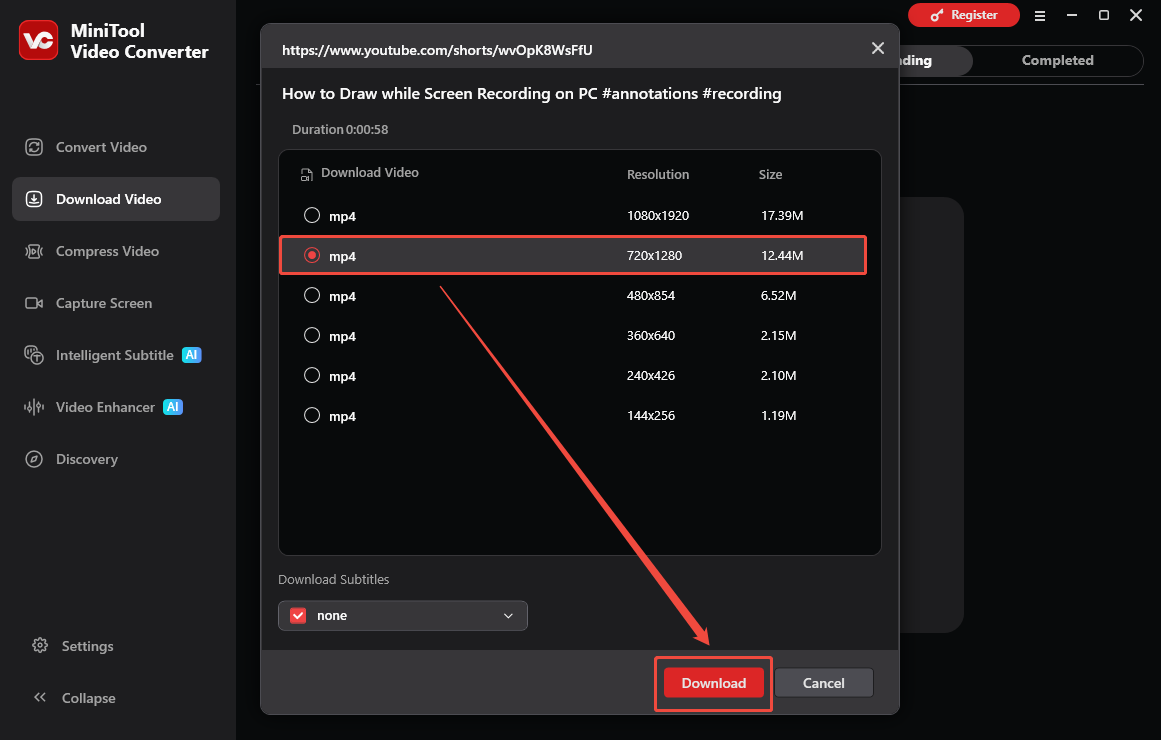This screenshot has width=1161, height=740.
Task: Open the Discovery menu item
Action: click(116, 459)
